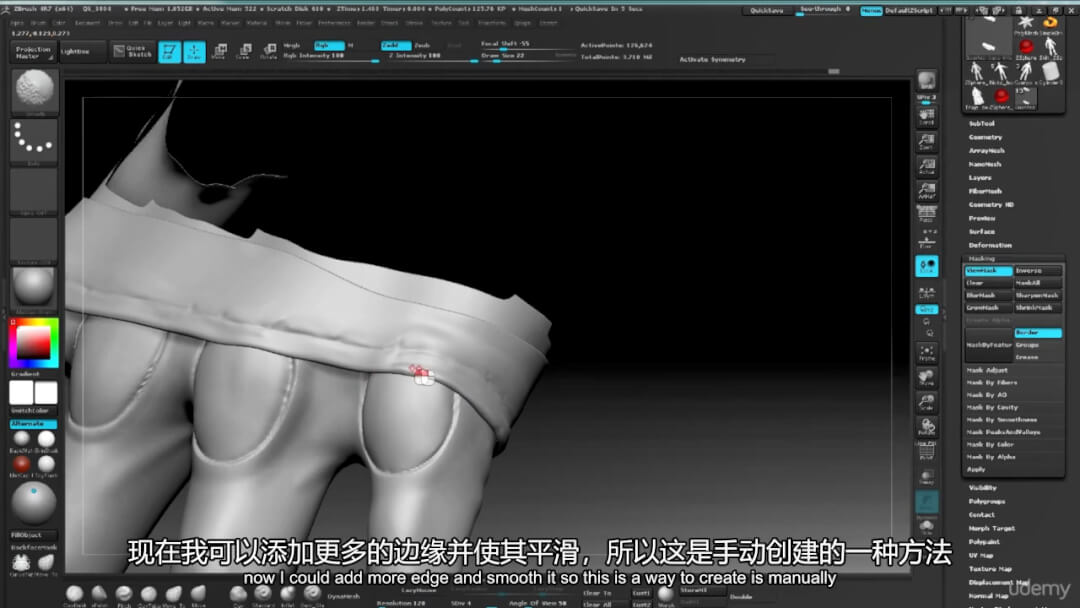This screenshot has height=608, width=1080.
Task: Click the Clear mask button
Action: pos(988,284)
